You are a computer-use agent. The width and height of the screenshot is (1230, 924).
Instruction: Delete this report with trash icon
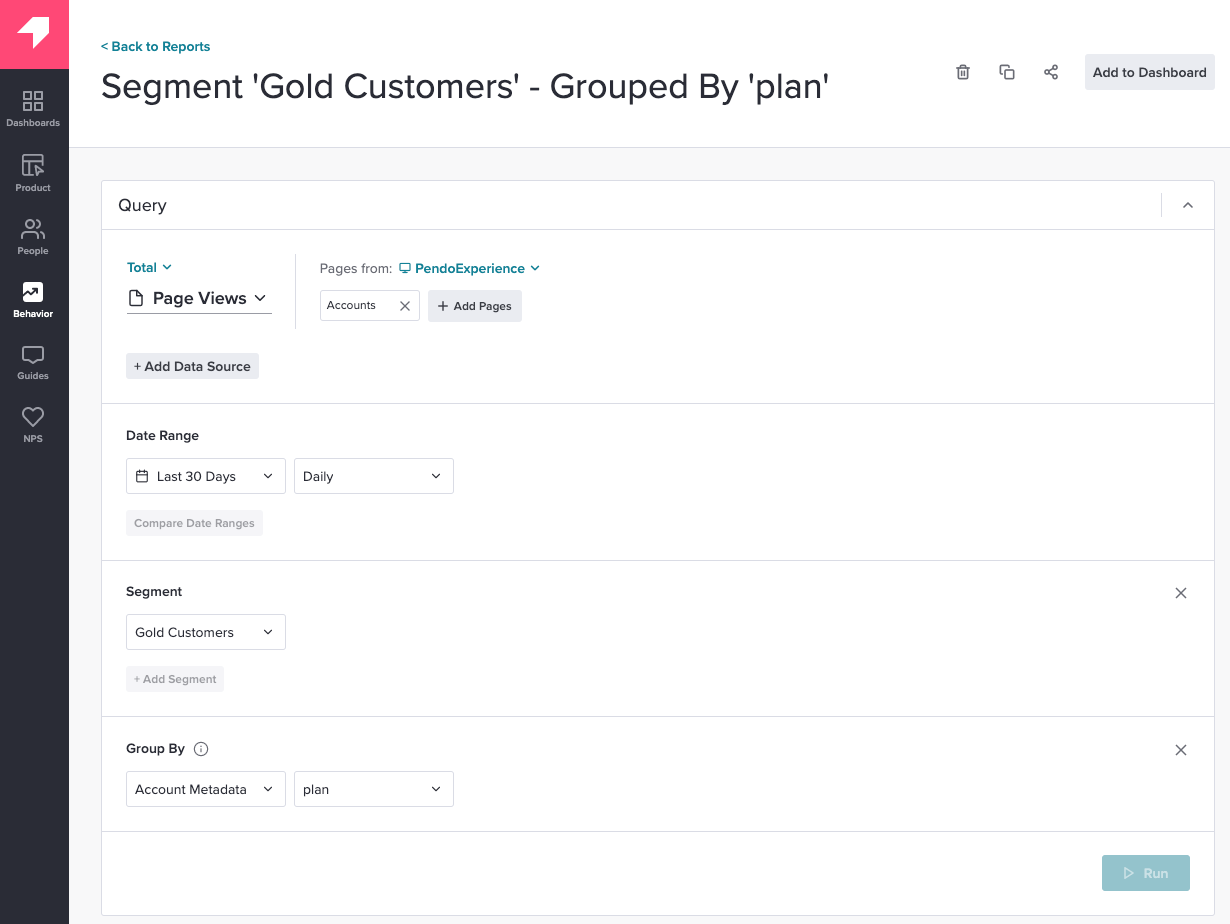pyautogui.click(x=963, y=72)
